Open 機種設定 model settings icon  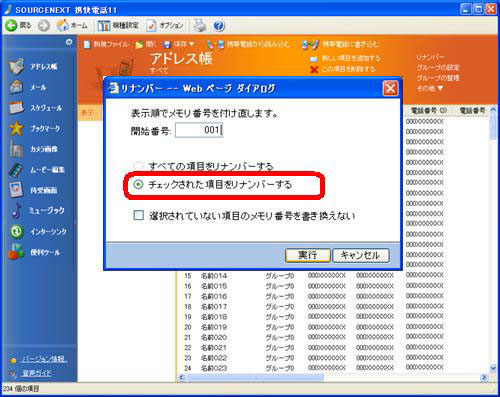[x=104, y=26]
